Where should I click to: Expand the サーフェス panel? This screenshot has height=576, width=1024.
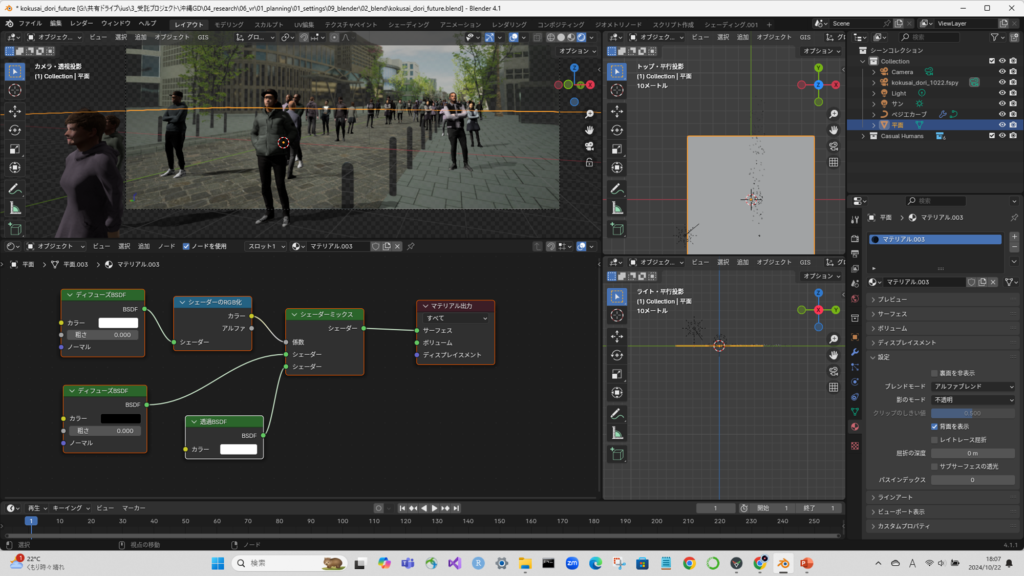[x=892, y=313]
